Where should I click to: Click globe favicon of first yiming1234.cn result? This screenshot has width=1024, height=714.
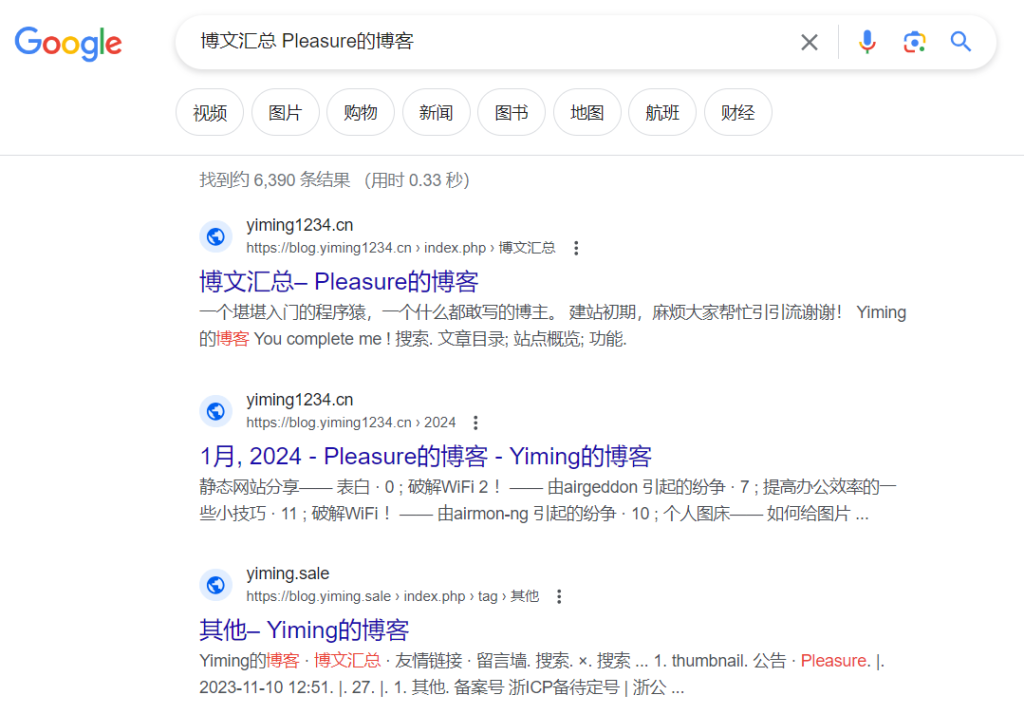(x=215, y=237)
